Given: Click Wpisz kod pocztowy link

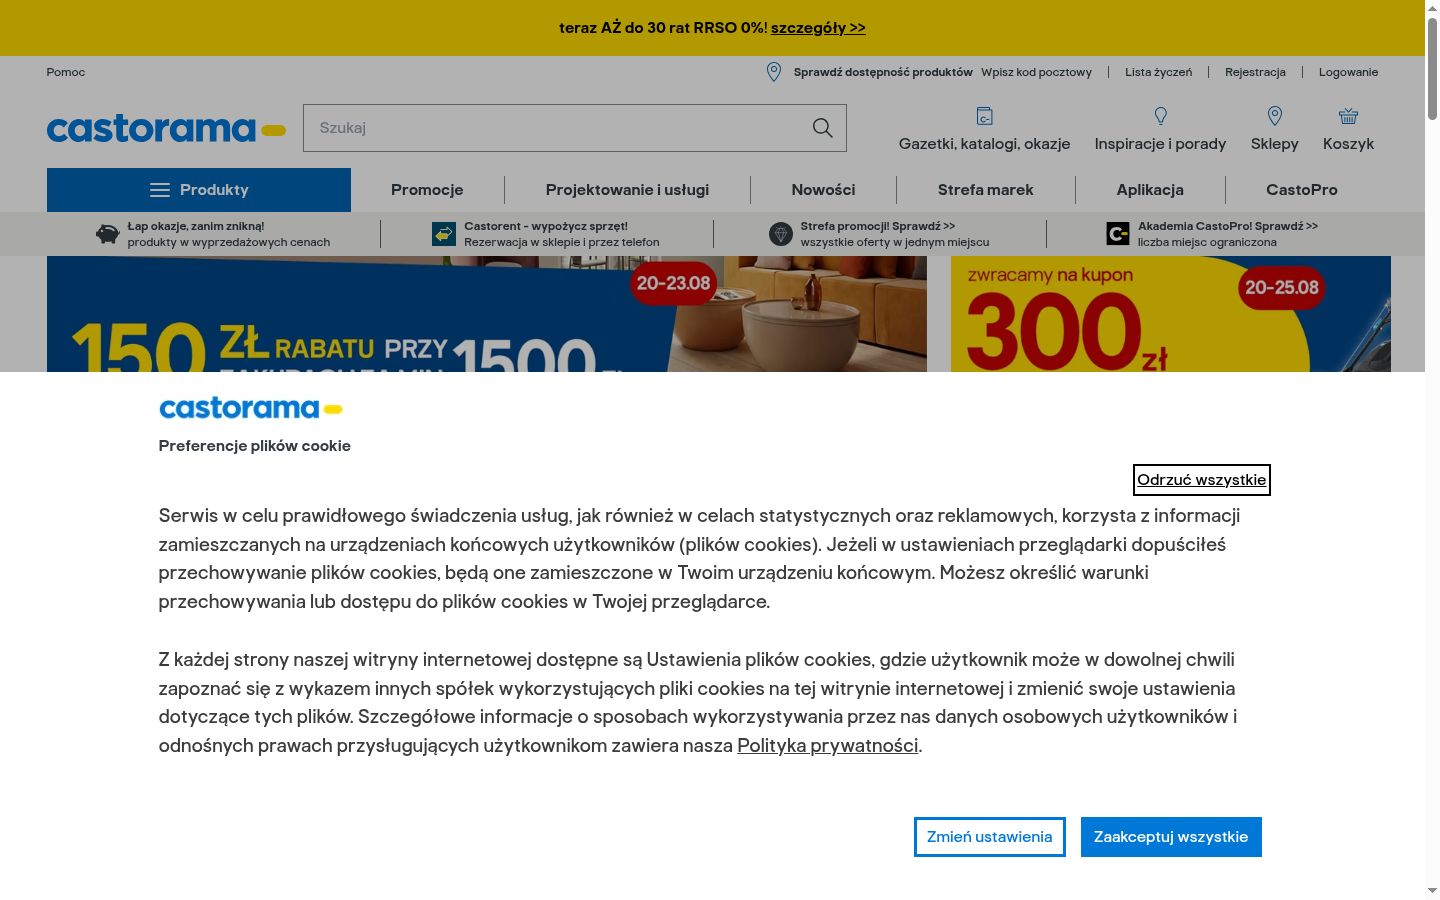Looking at the screenshot, I should 1036,72.
